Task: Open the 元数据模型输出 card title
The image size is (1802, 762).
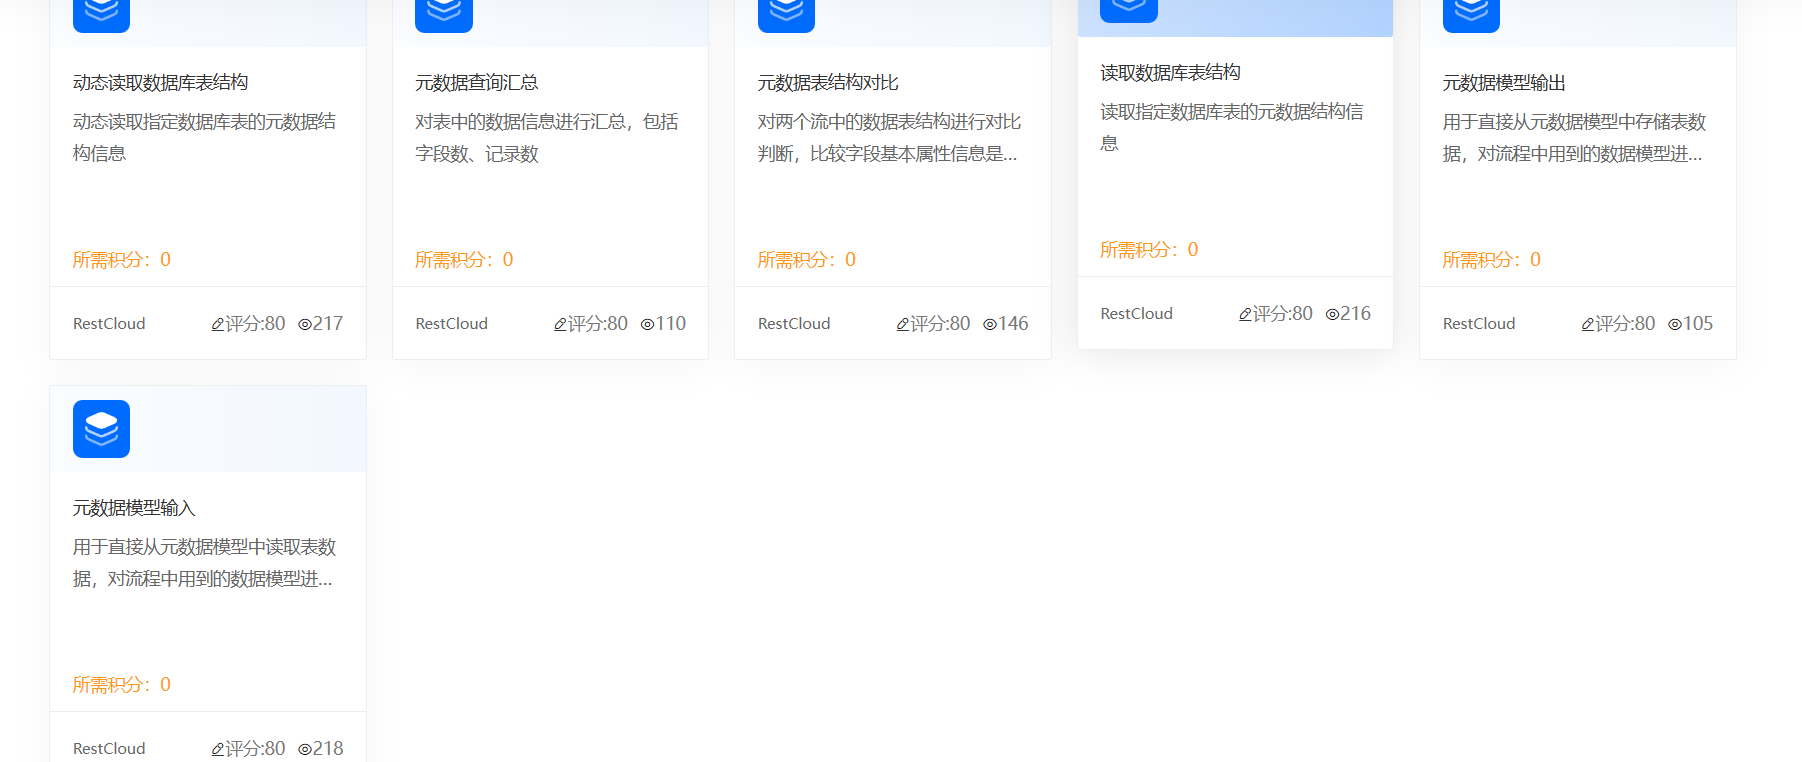Action: coord(1504,82)
